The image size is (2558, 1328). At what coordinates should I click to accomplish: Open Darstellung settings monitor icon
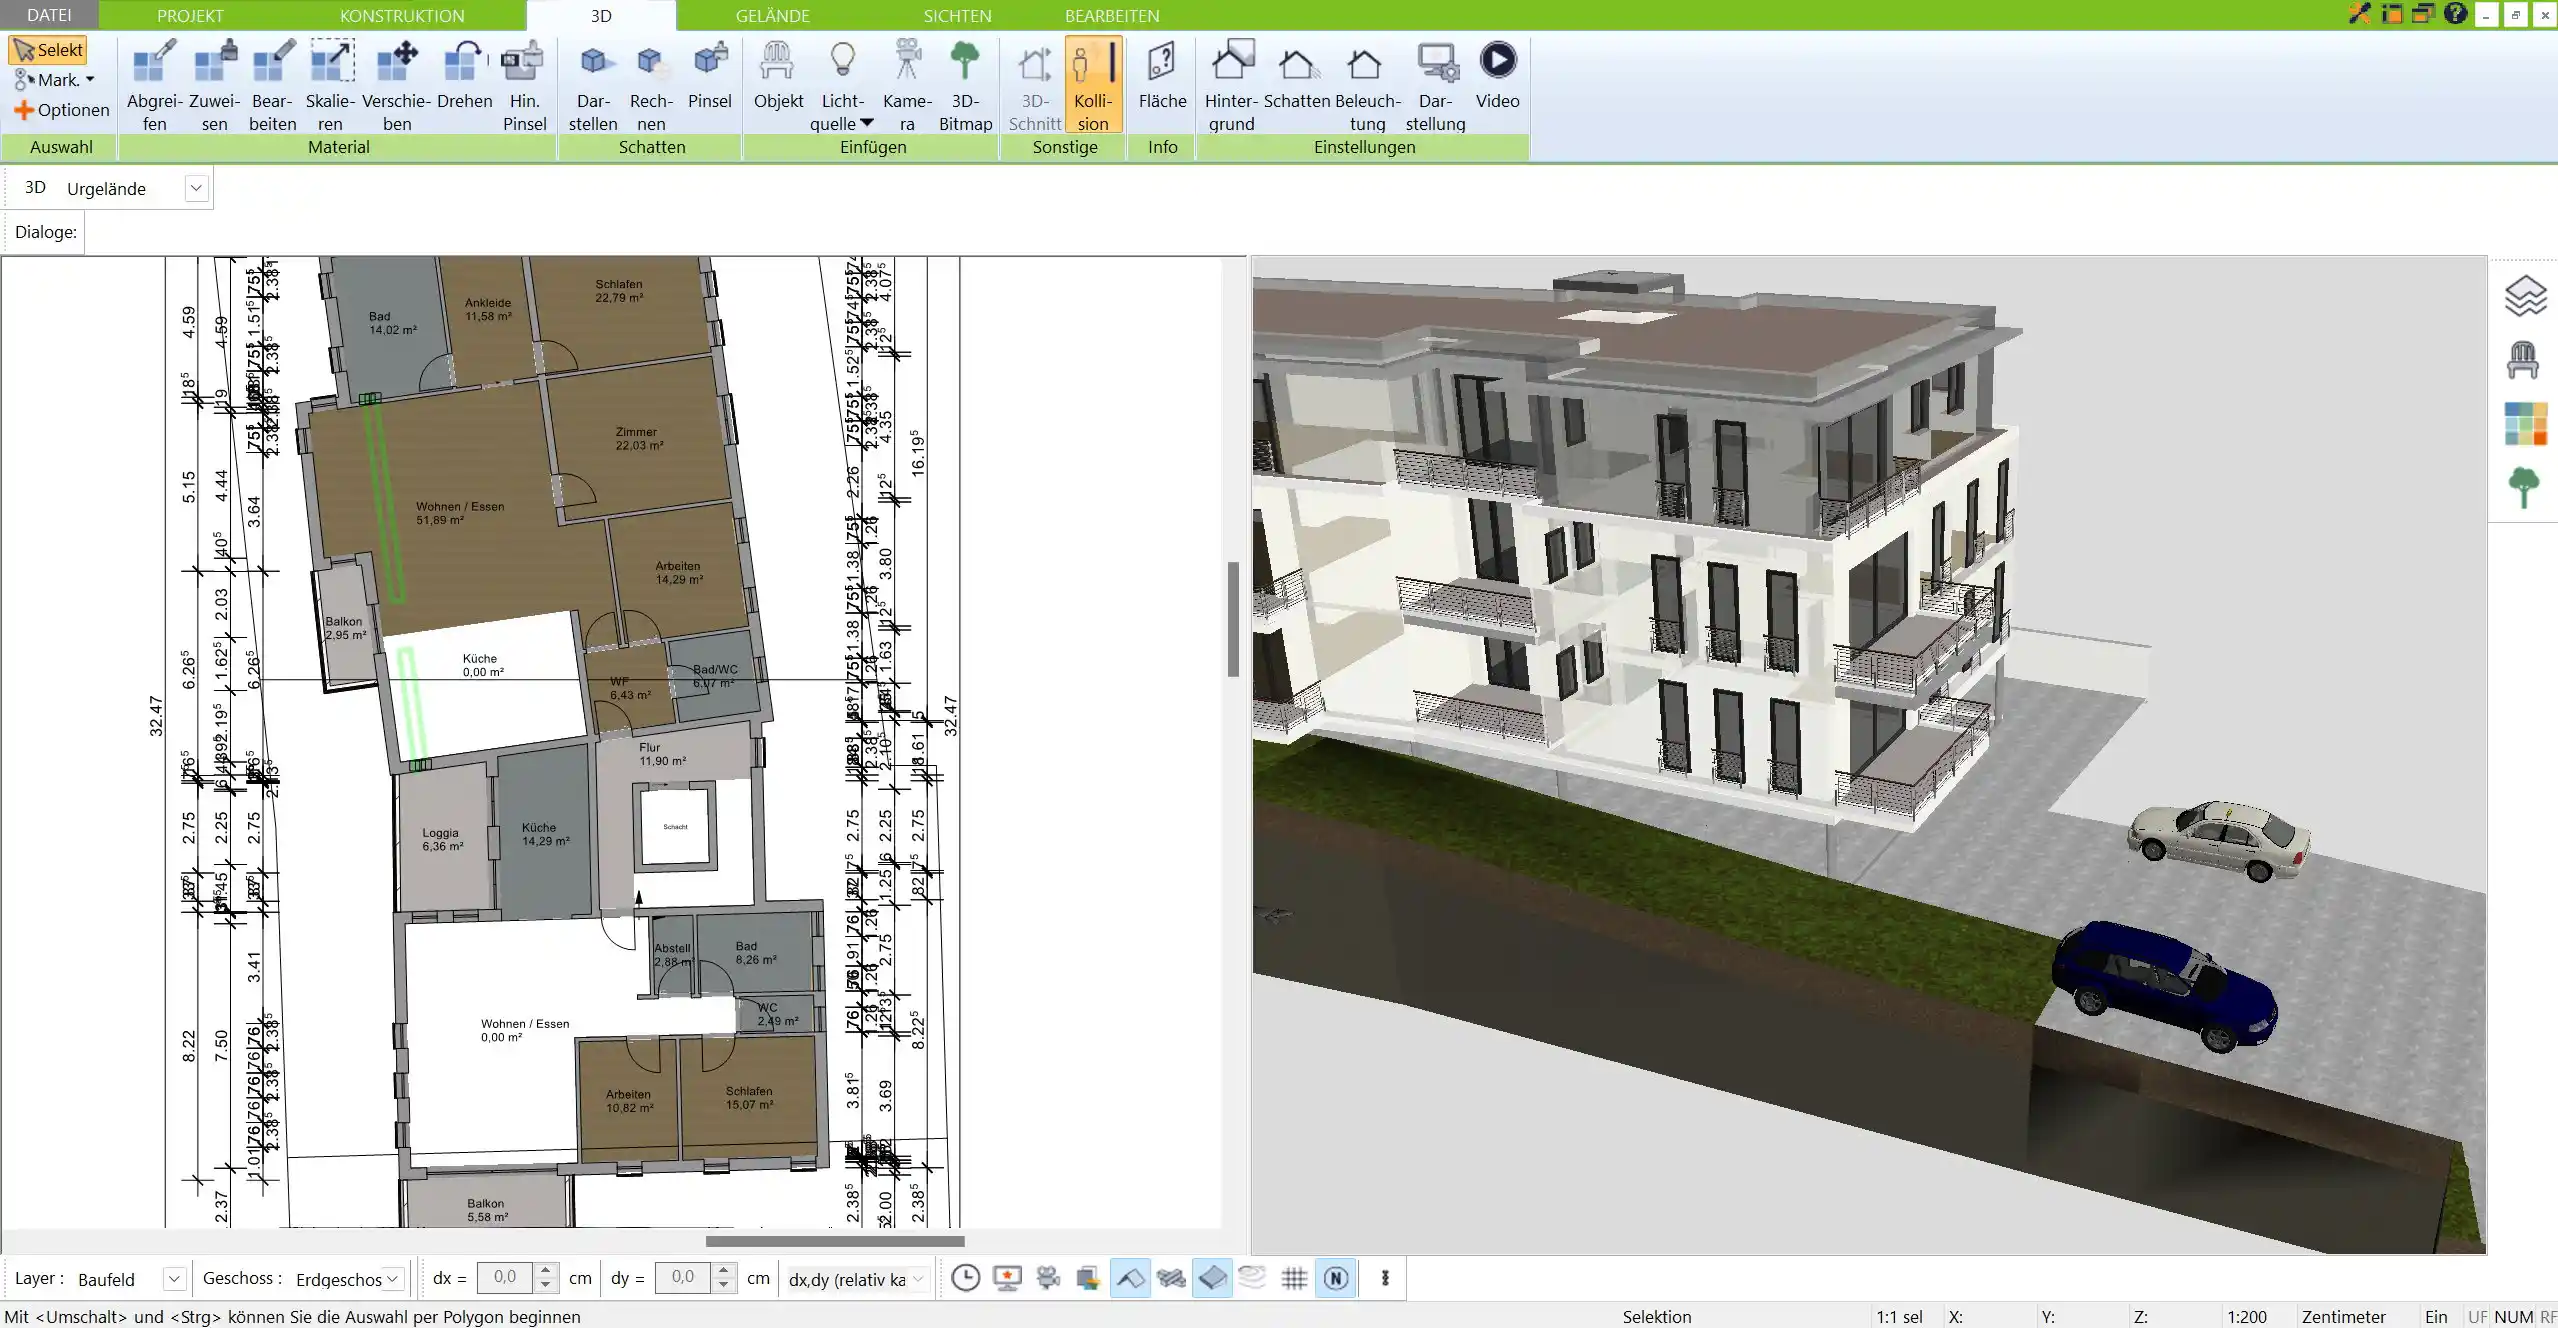click(x=1435, y=86)
